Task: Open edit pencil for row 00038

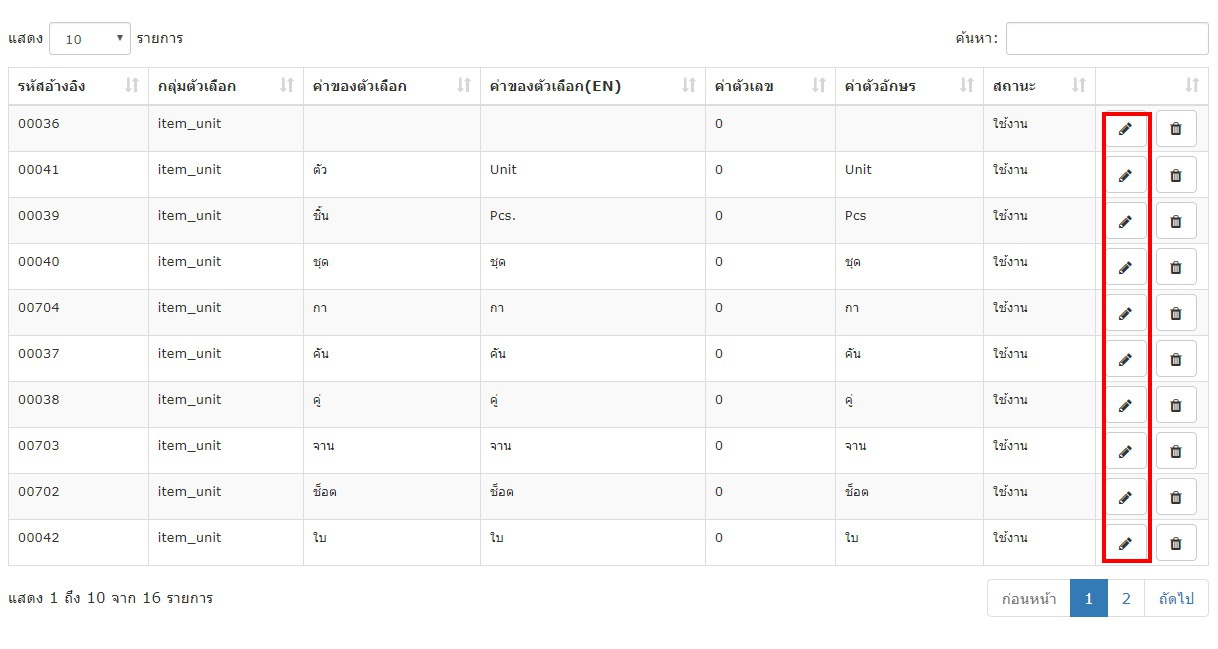Action: coord(1126,405)
